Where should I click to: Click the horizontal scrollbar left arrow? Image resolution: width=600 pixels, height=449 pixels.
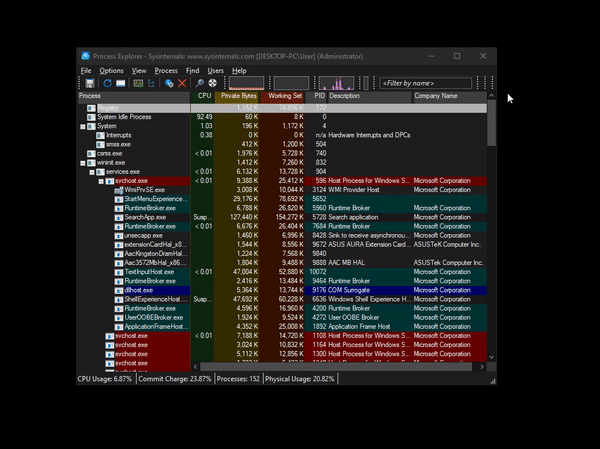(196, 367)
